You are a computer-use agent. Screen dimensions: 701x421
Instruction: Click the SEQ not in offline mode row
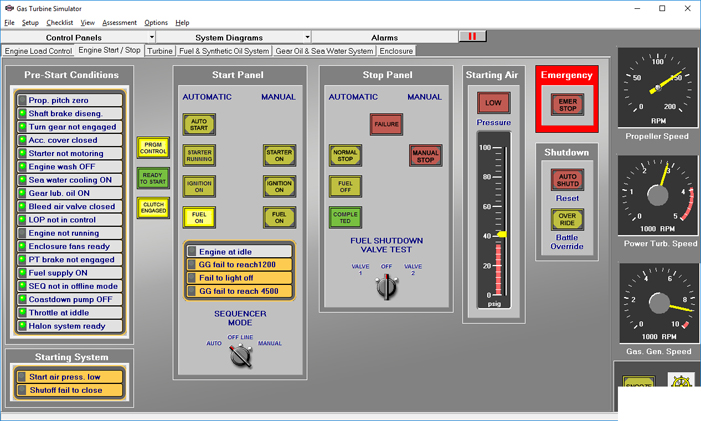click(x=69, y=286)
